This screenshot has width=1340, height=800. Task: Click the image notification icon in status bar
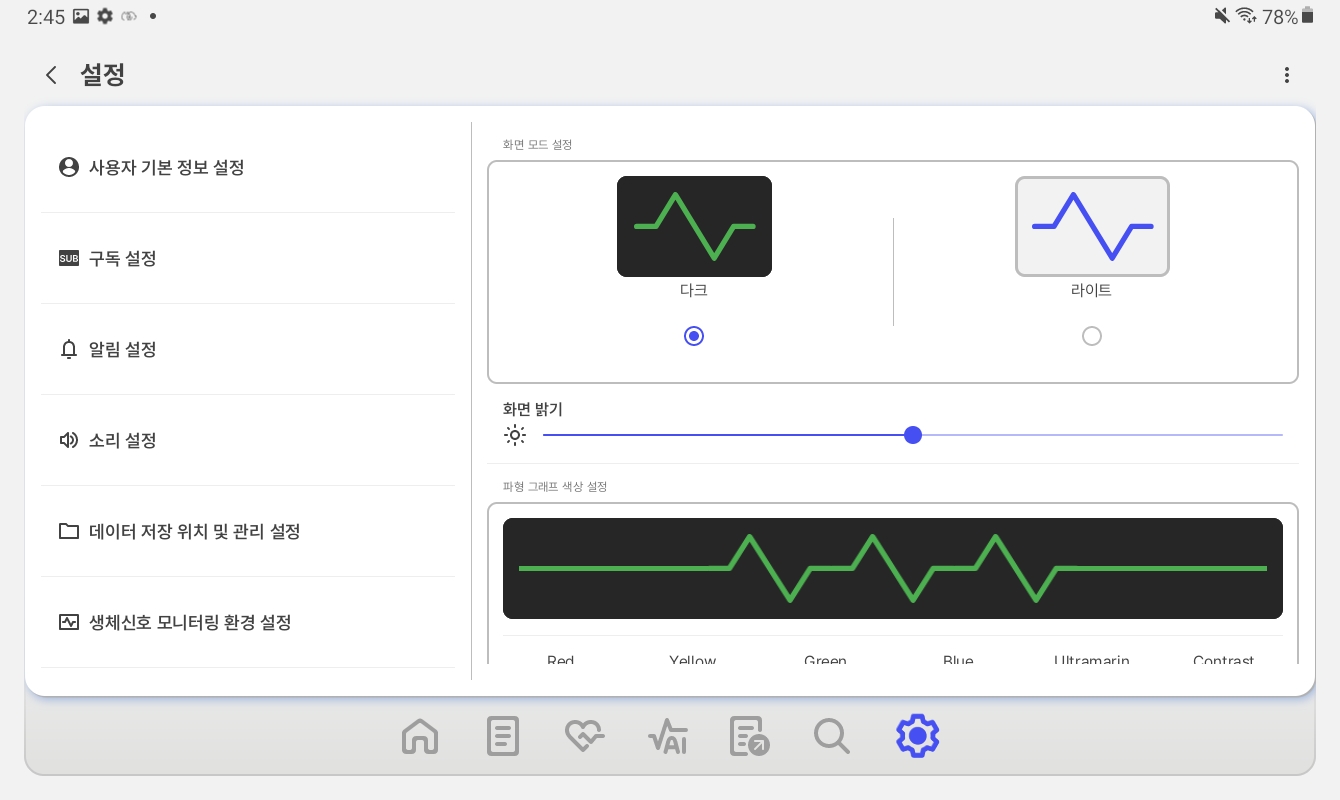point(81,16)
